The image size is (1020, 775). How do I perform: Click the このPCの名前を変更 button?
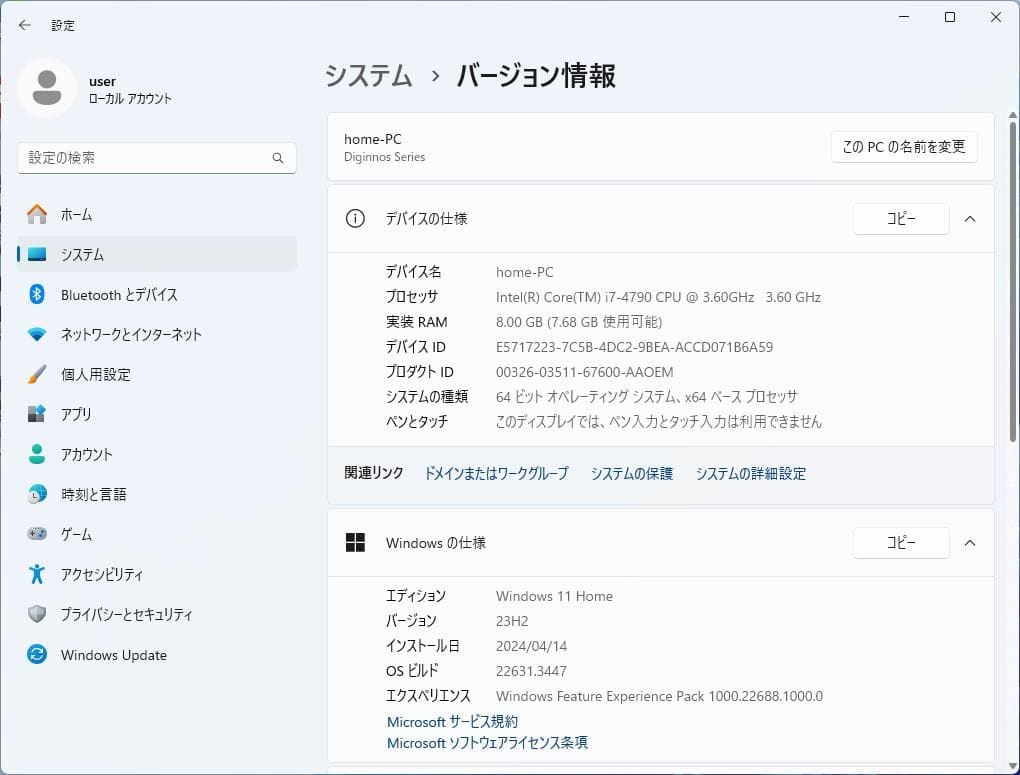(903, 146)
